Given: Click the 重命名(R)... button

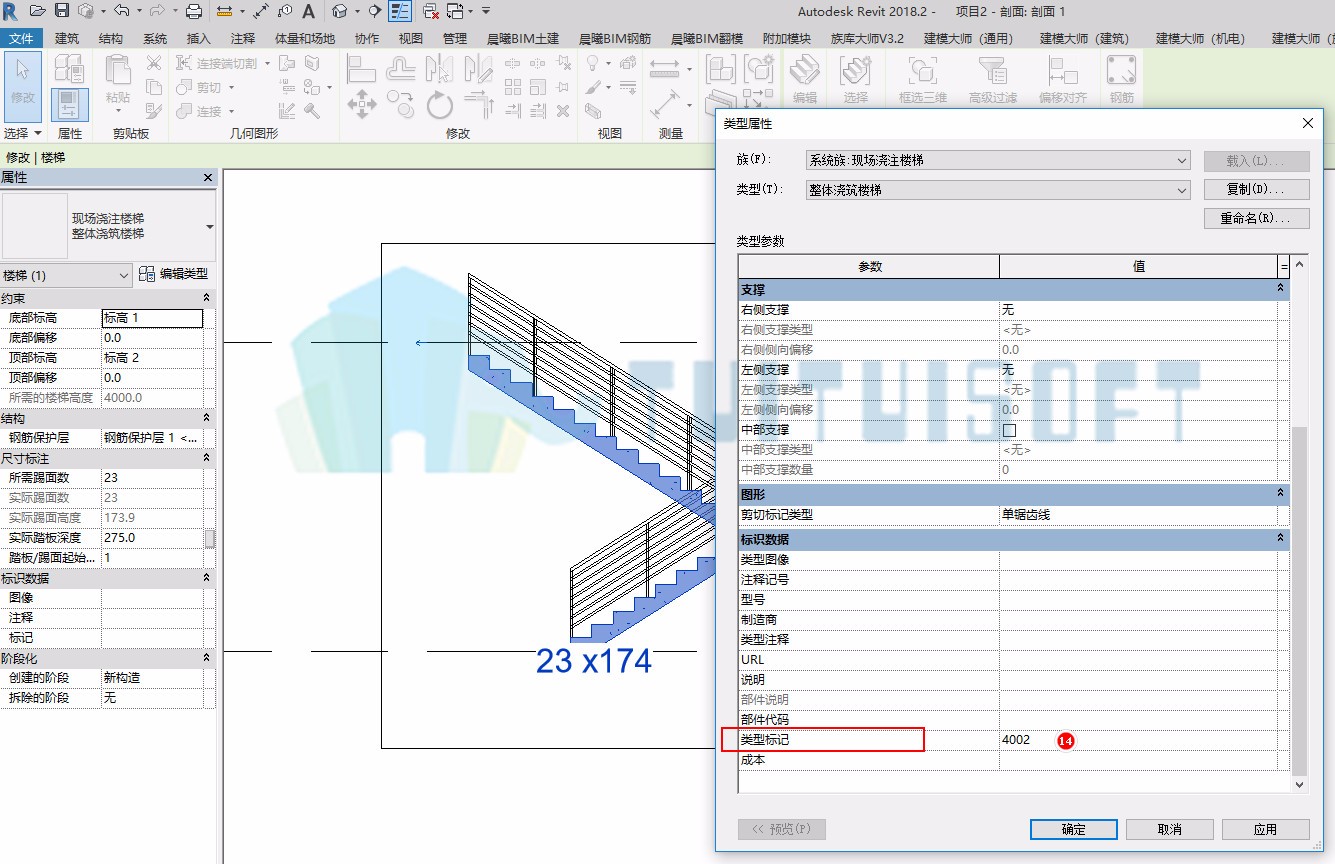Looking at the screenshot, I should pyautogui.click(x=1257, y=218).
